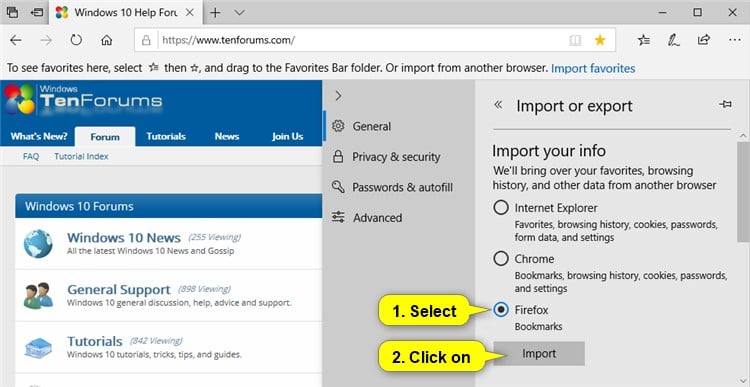Click the Import favorites link

[x=593, y=68]
